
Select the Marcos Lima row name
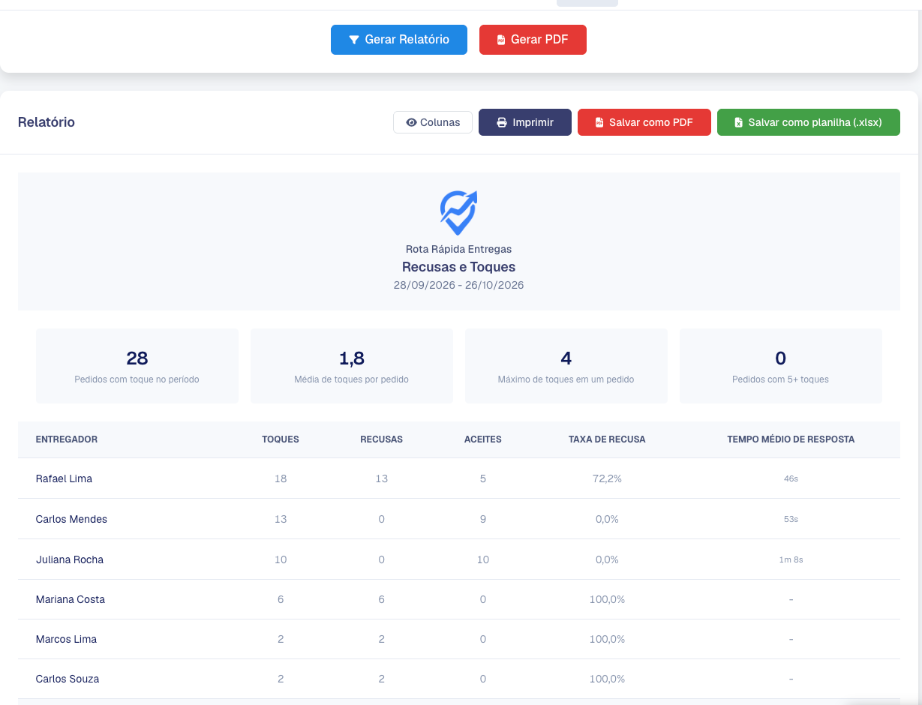pos(66,639)
